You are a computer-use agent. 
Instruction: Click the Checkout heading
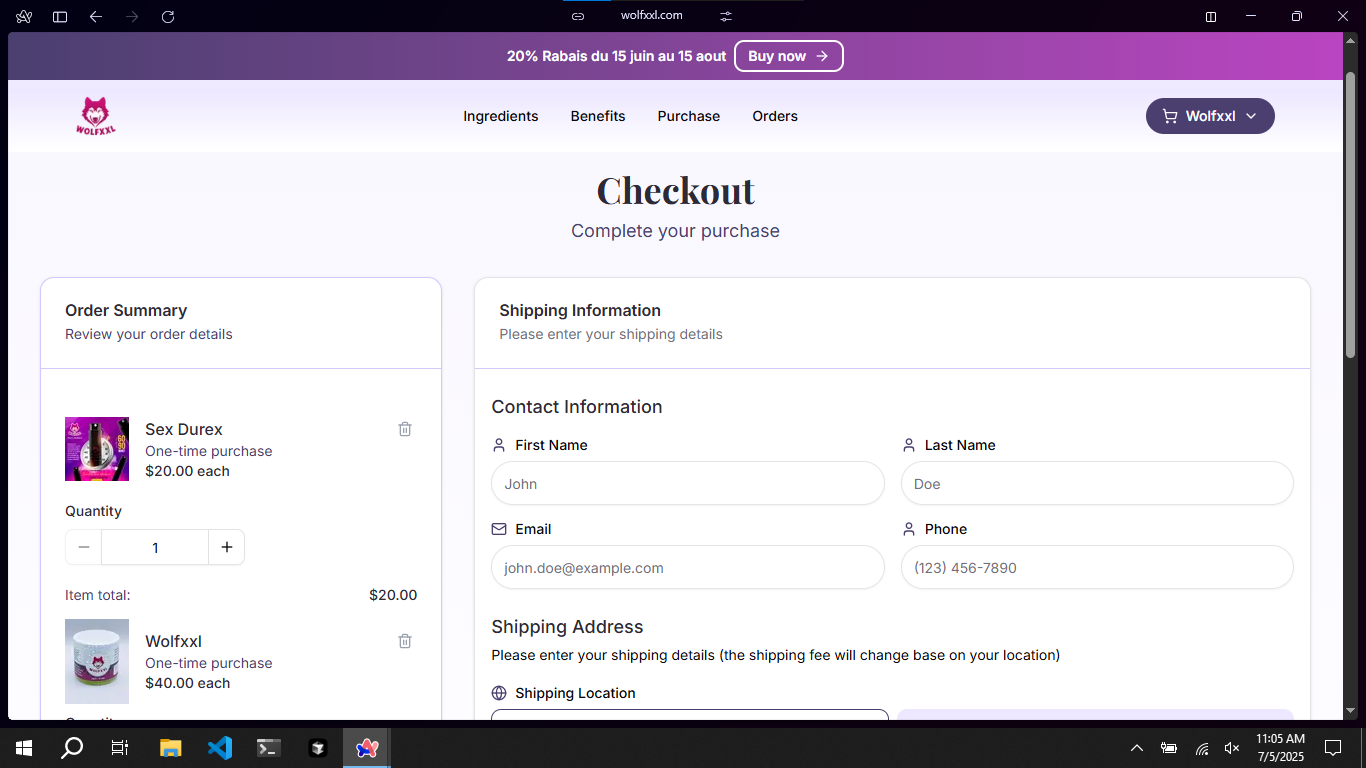(676, 190)
